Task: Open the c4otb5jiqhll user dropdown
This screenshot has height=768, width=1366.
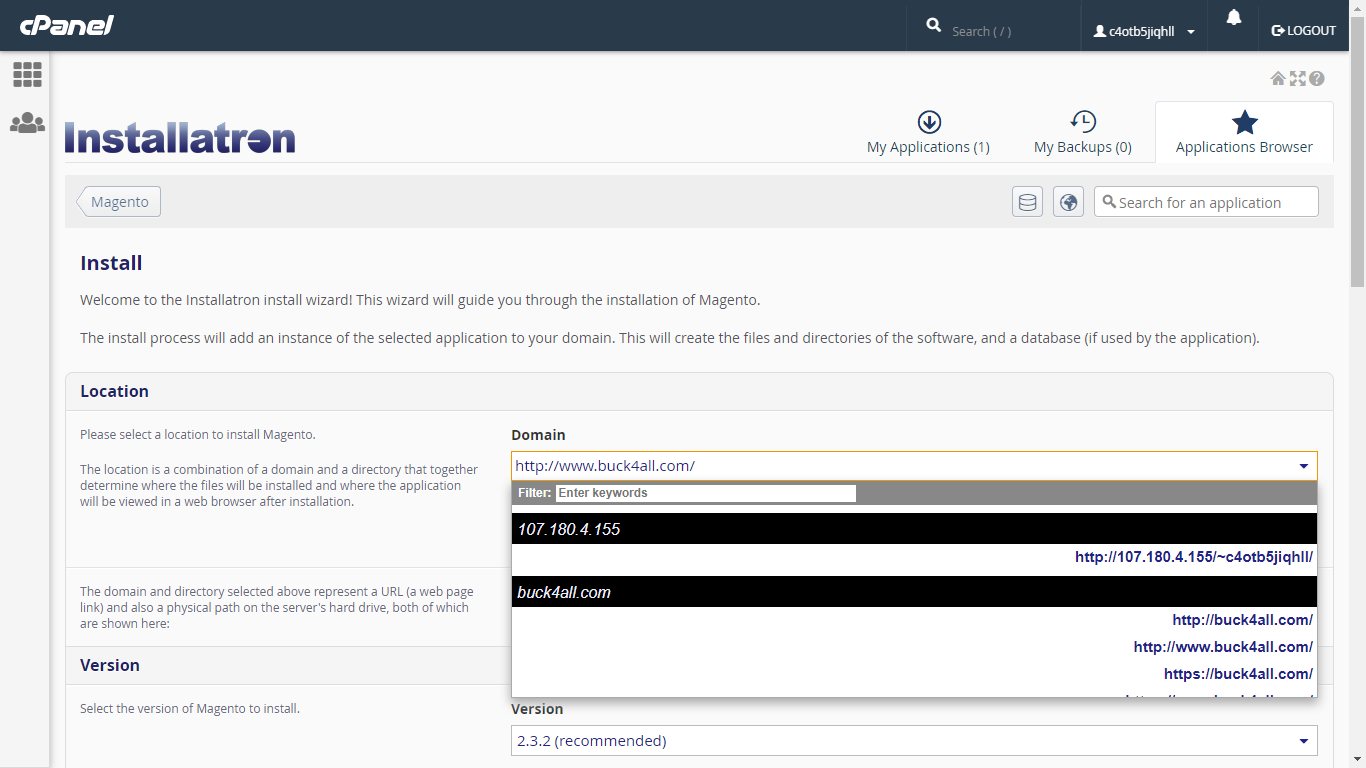Action: pyautogui.click(x=1144, y=31)
